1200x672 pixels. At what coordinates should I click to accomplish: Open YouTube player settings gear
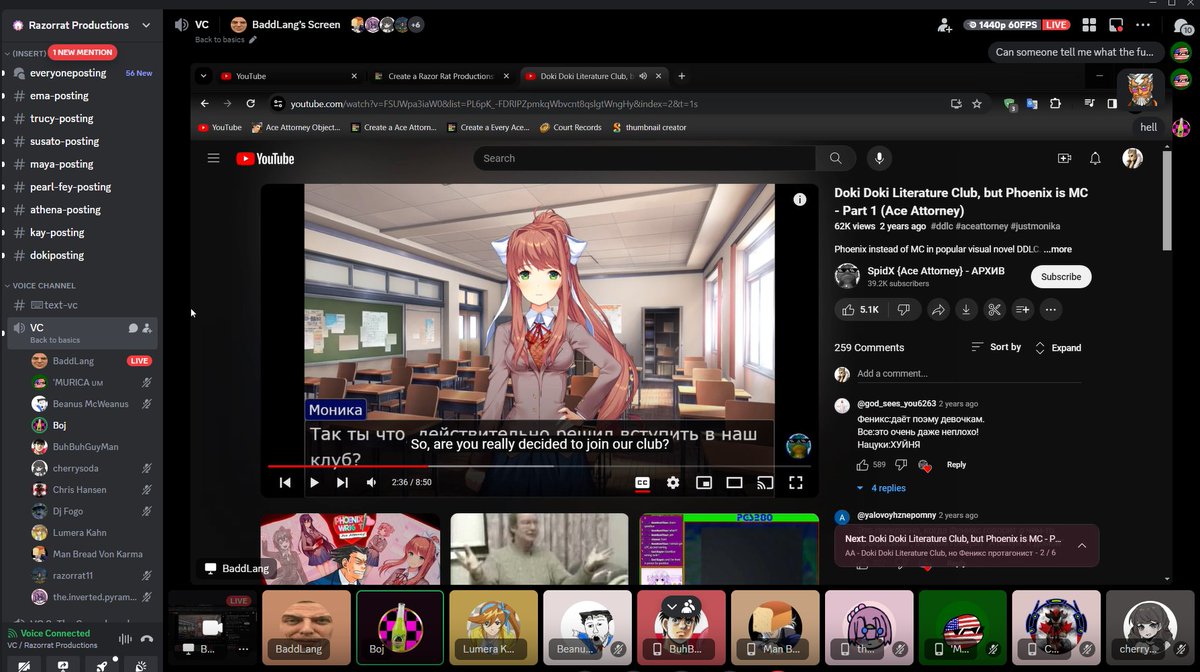click(673, 483)
